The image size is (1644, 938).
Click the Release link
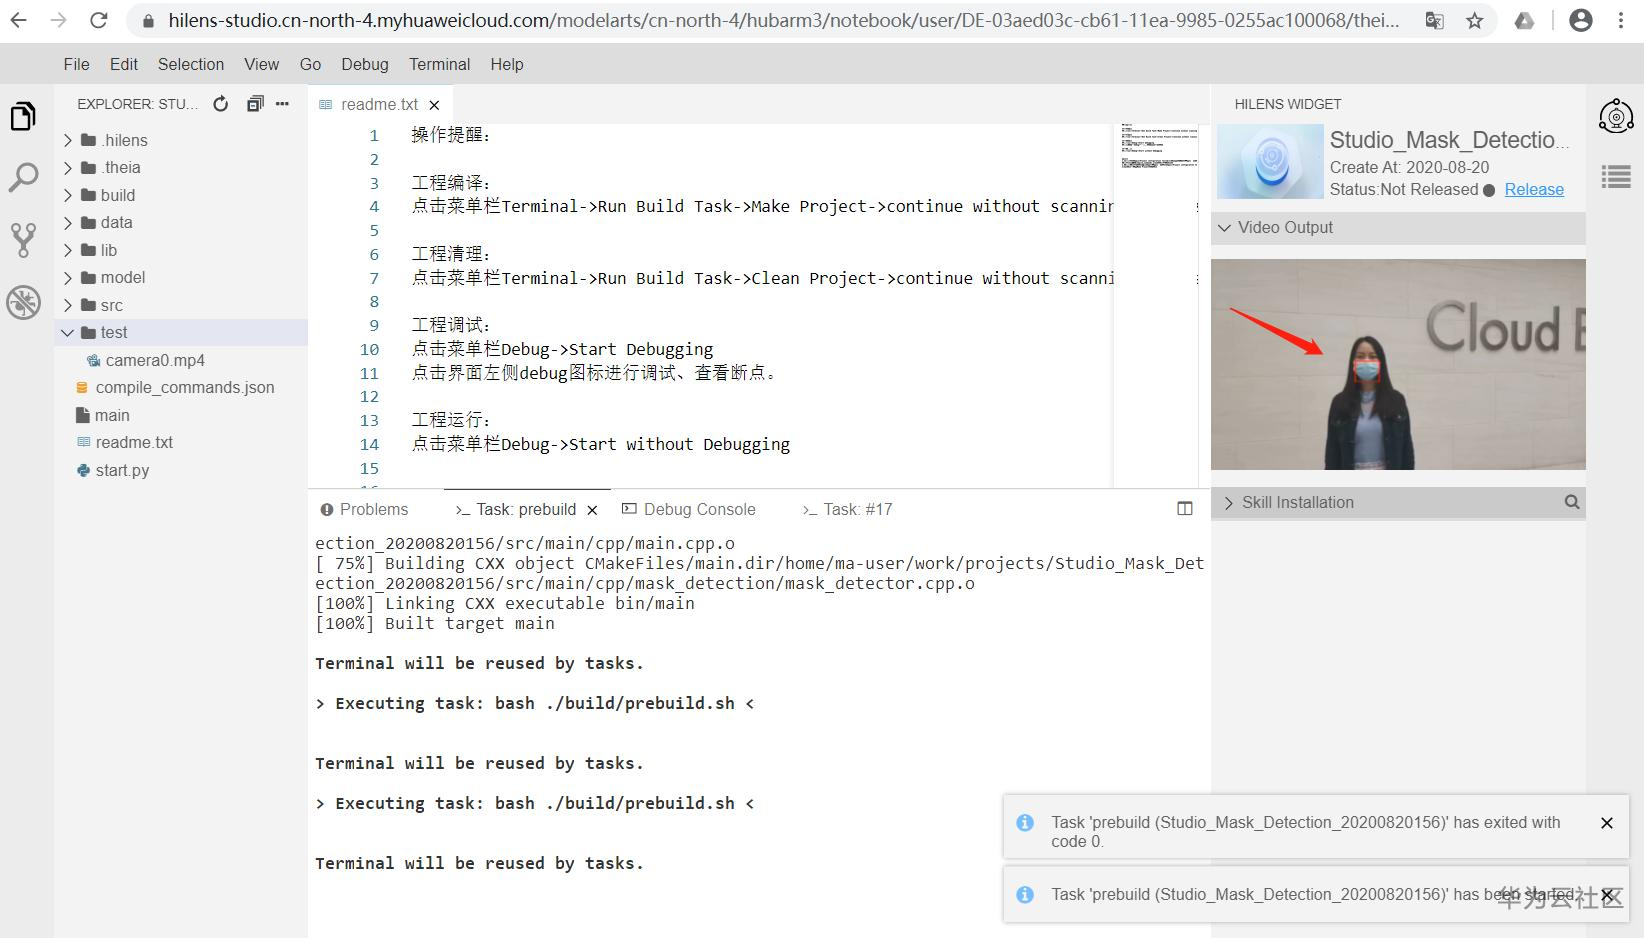[x=1534, y=190]
